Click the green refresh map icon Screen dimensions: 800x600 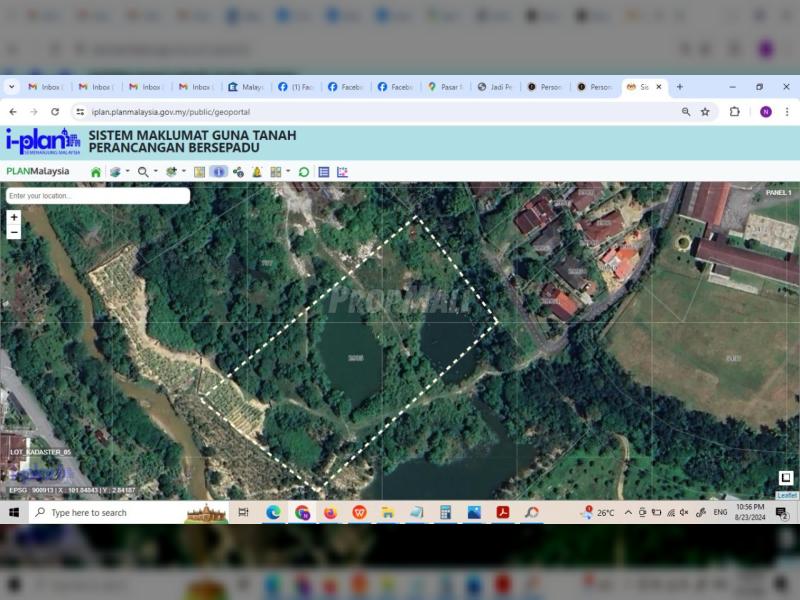(x=304, y=172)
